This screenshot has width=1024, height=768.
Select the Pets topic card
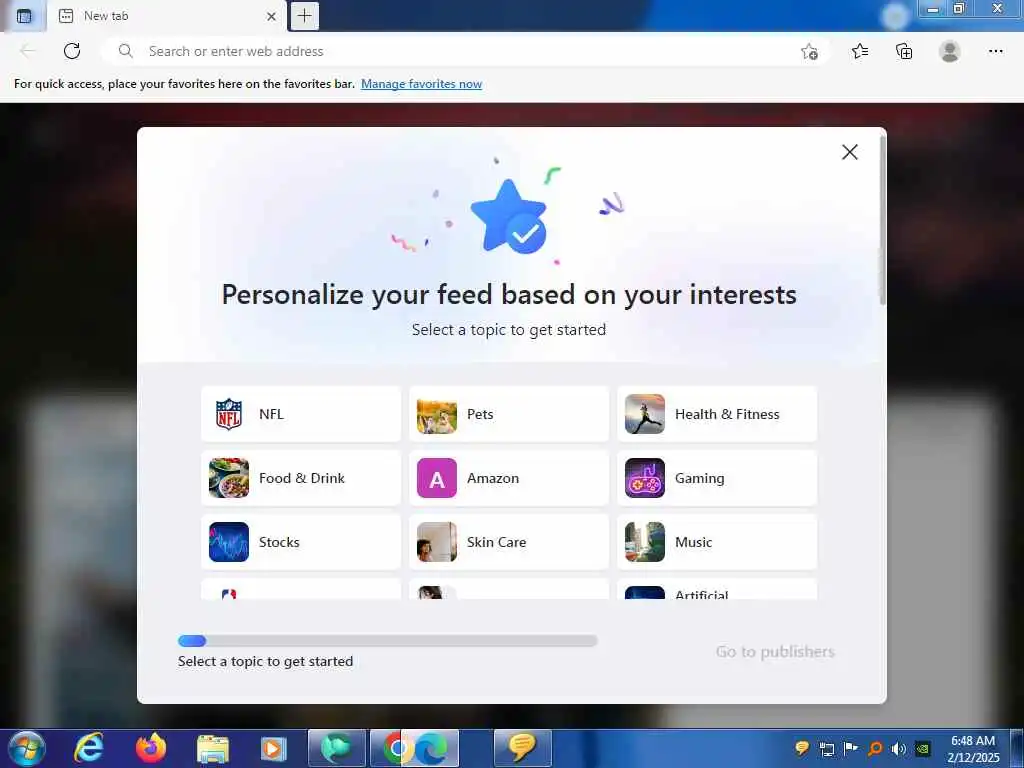point(509,414)
